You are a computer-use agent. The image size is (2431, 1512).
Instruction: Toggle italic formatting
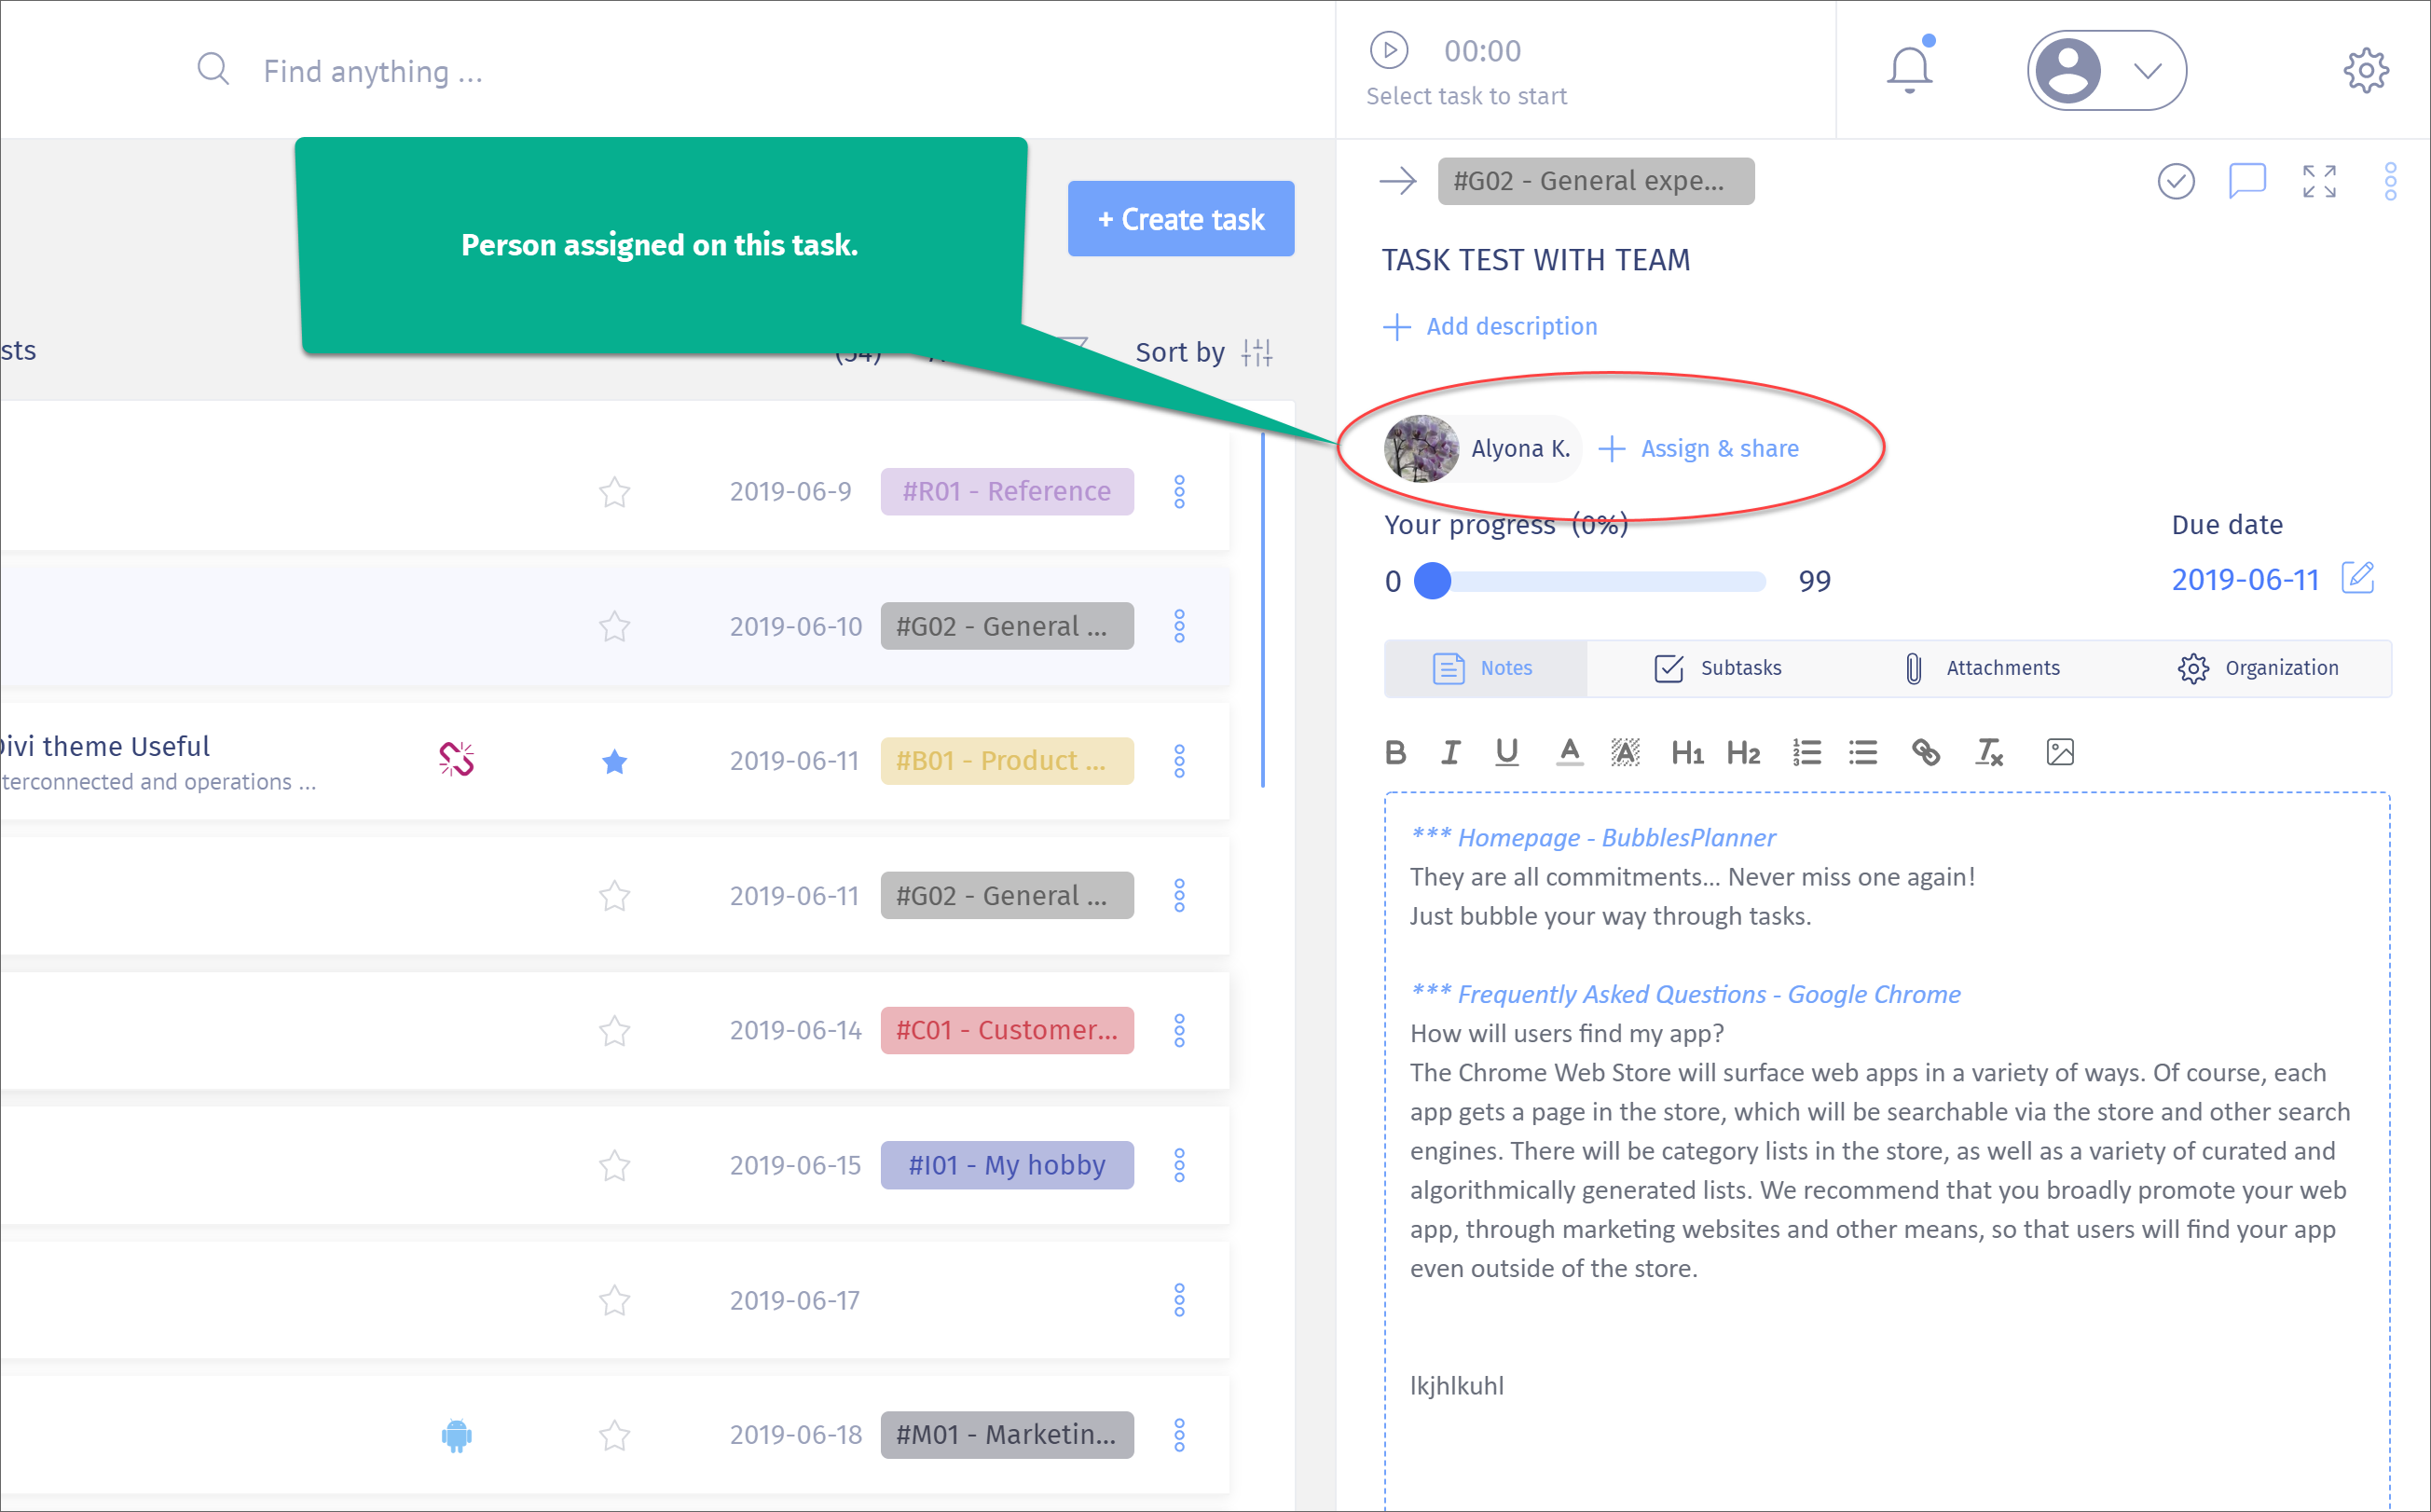1450,752
